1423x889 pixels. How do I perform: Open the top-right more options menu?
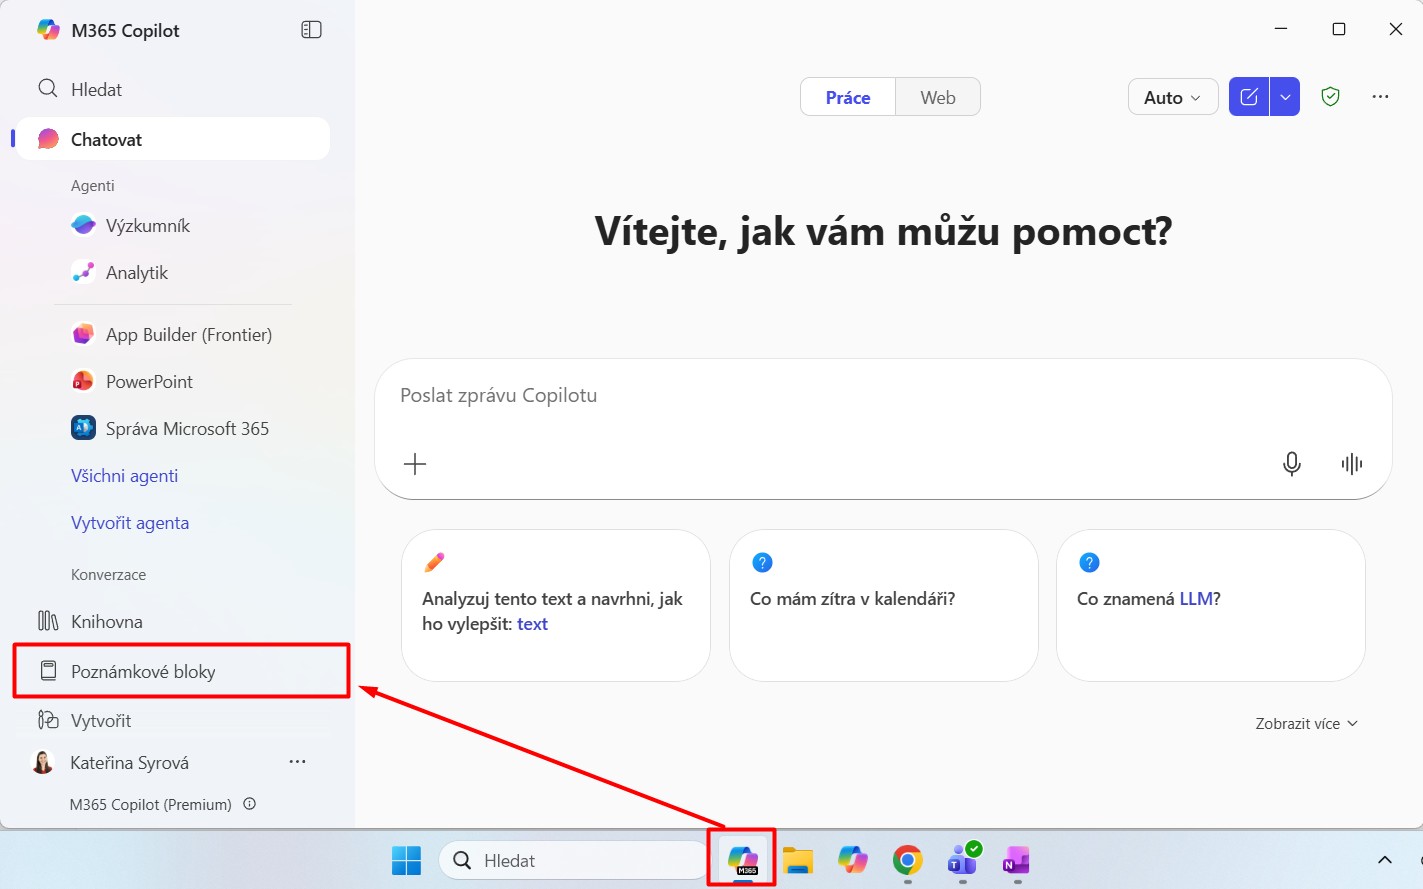coord(1381,97)
